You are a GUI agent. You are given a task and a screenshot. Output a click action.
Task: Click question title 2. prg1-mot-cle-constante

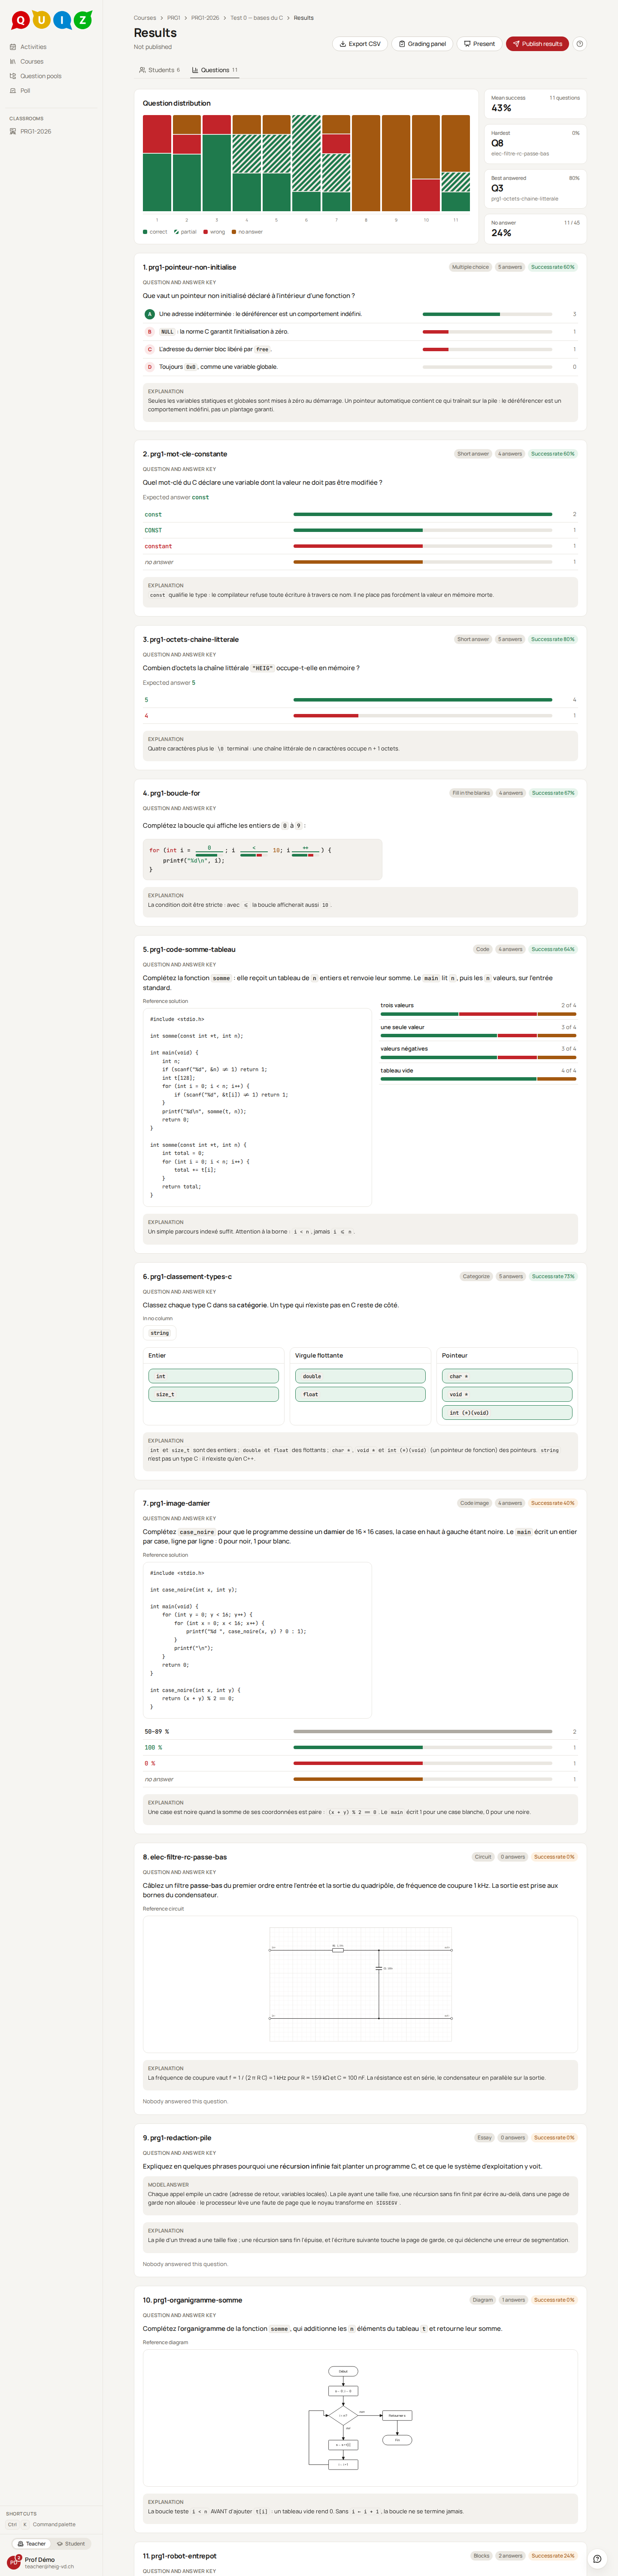[x=185, y=454]
